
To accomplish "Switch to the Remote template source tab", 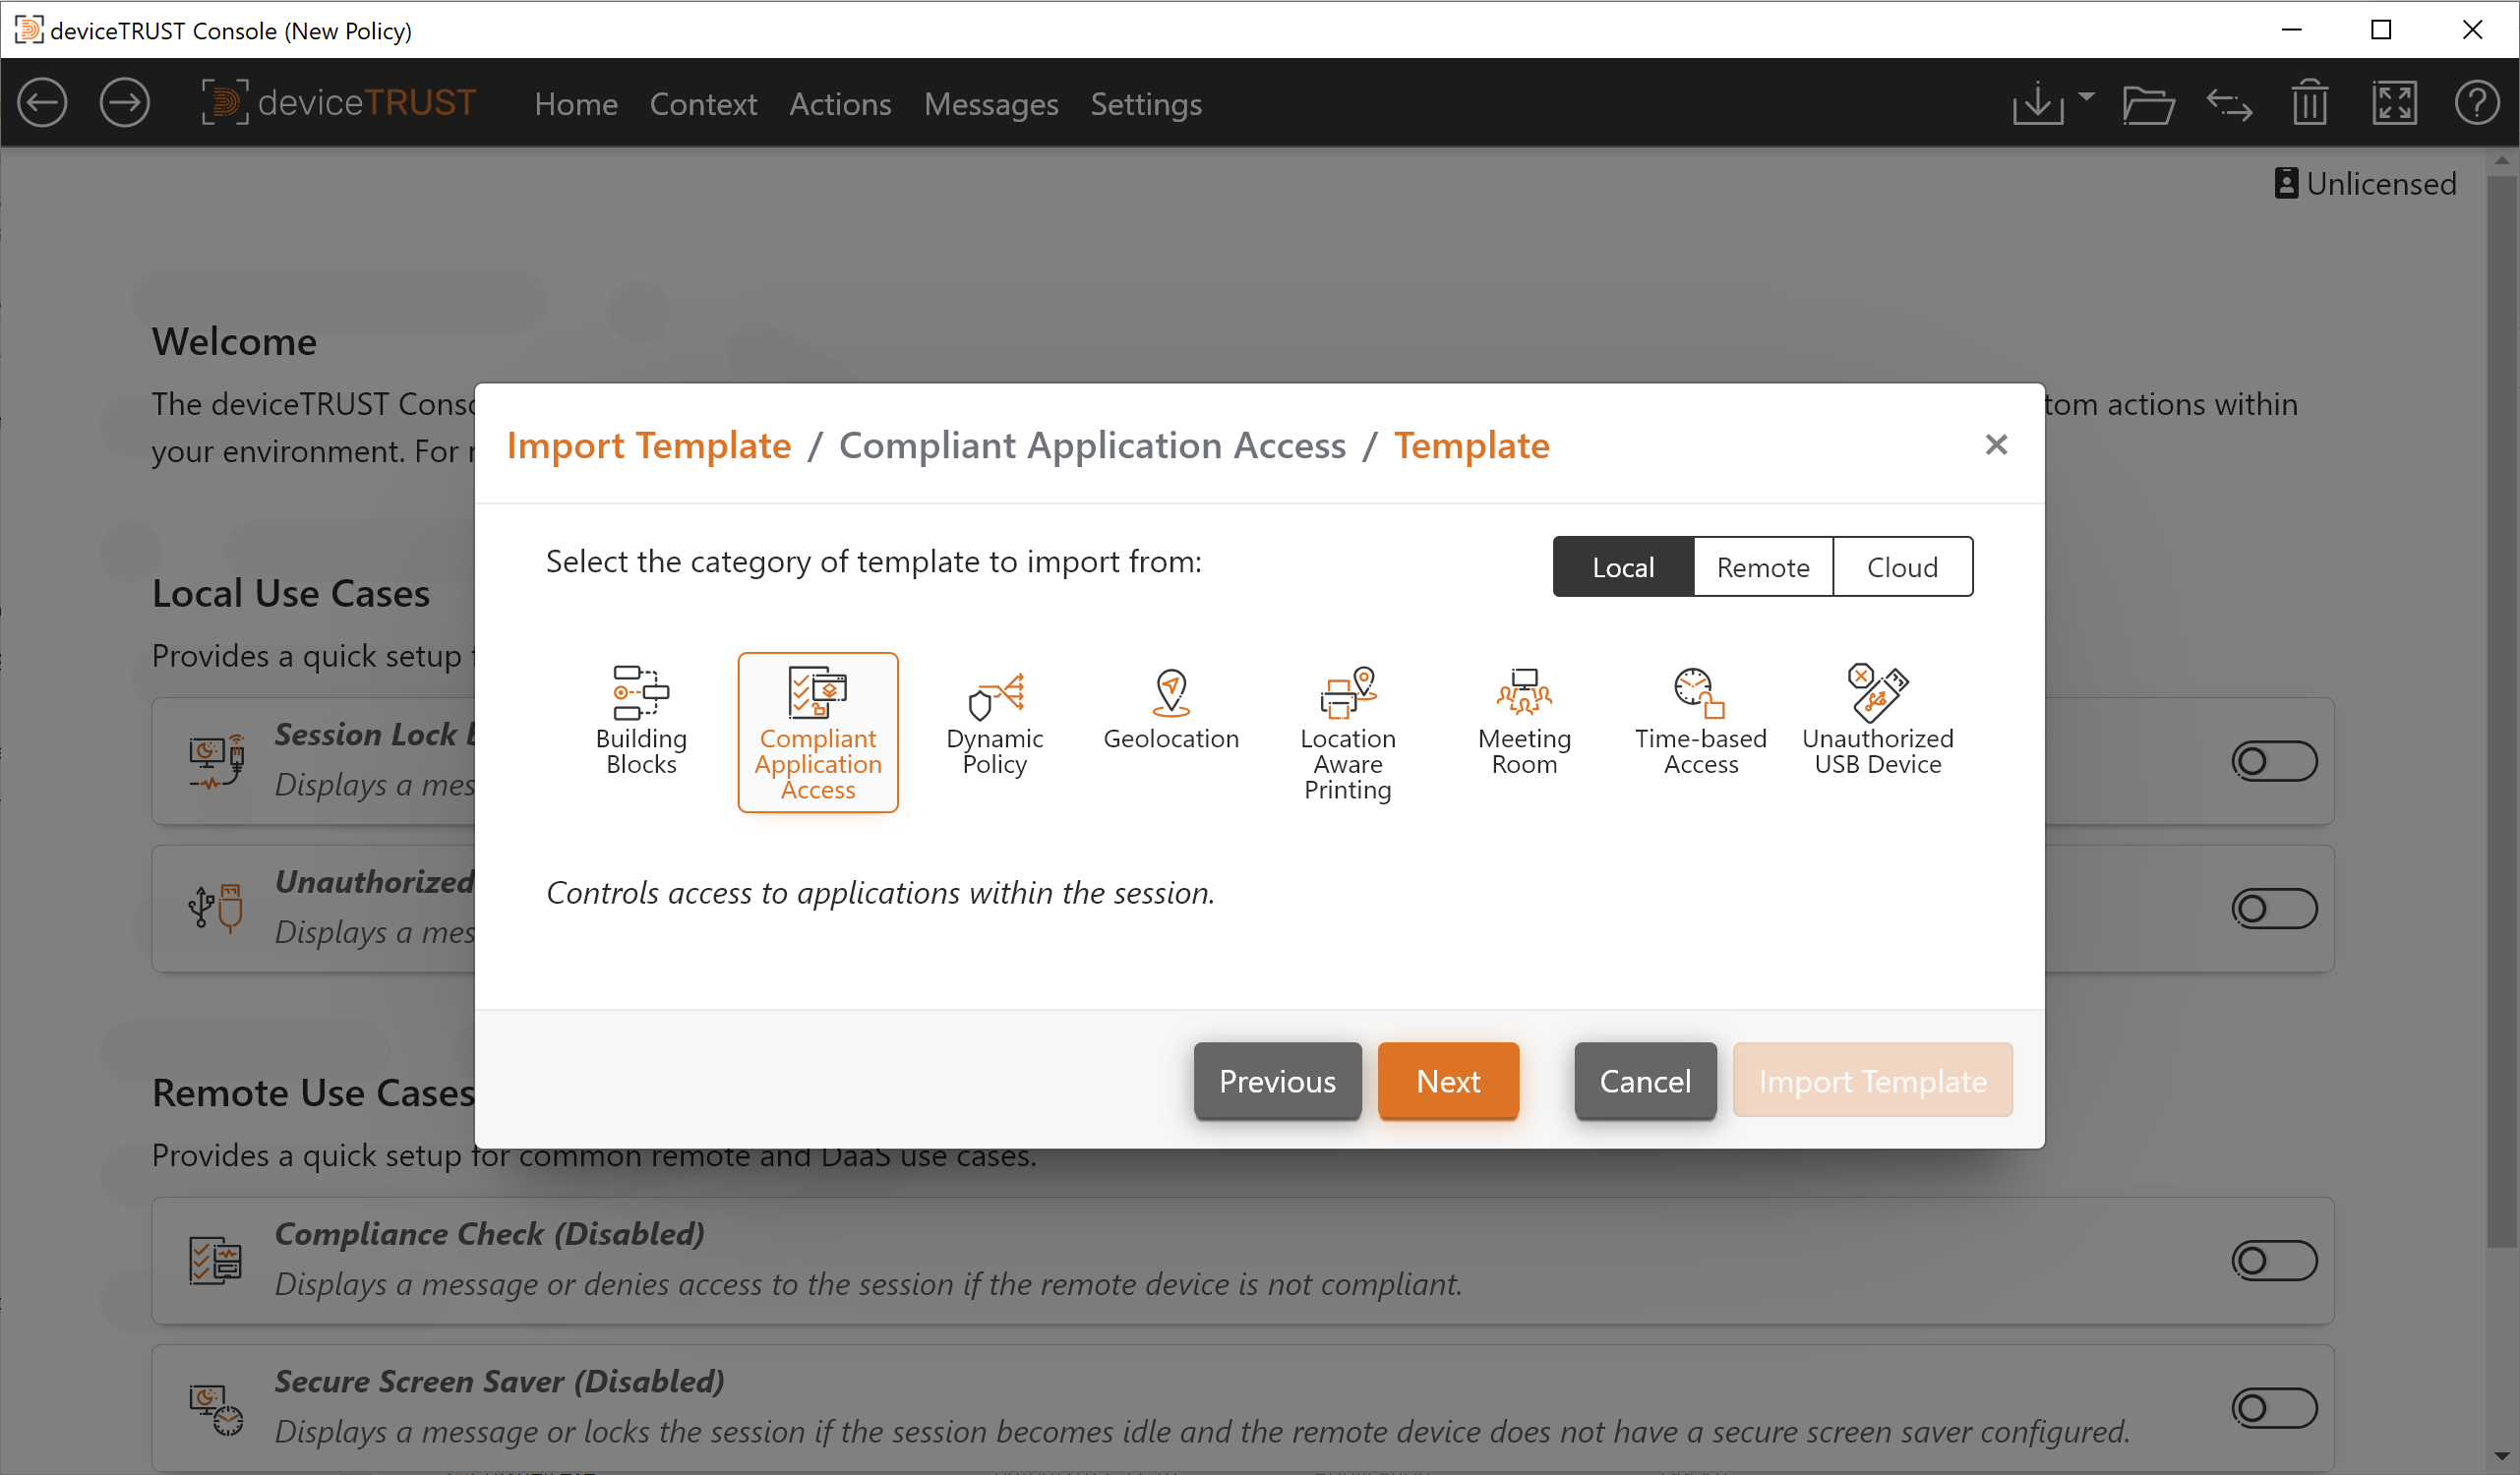I will pyautogui.click(x=1762, y=567).
